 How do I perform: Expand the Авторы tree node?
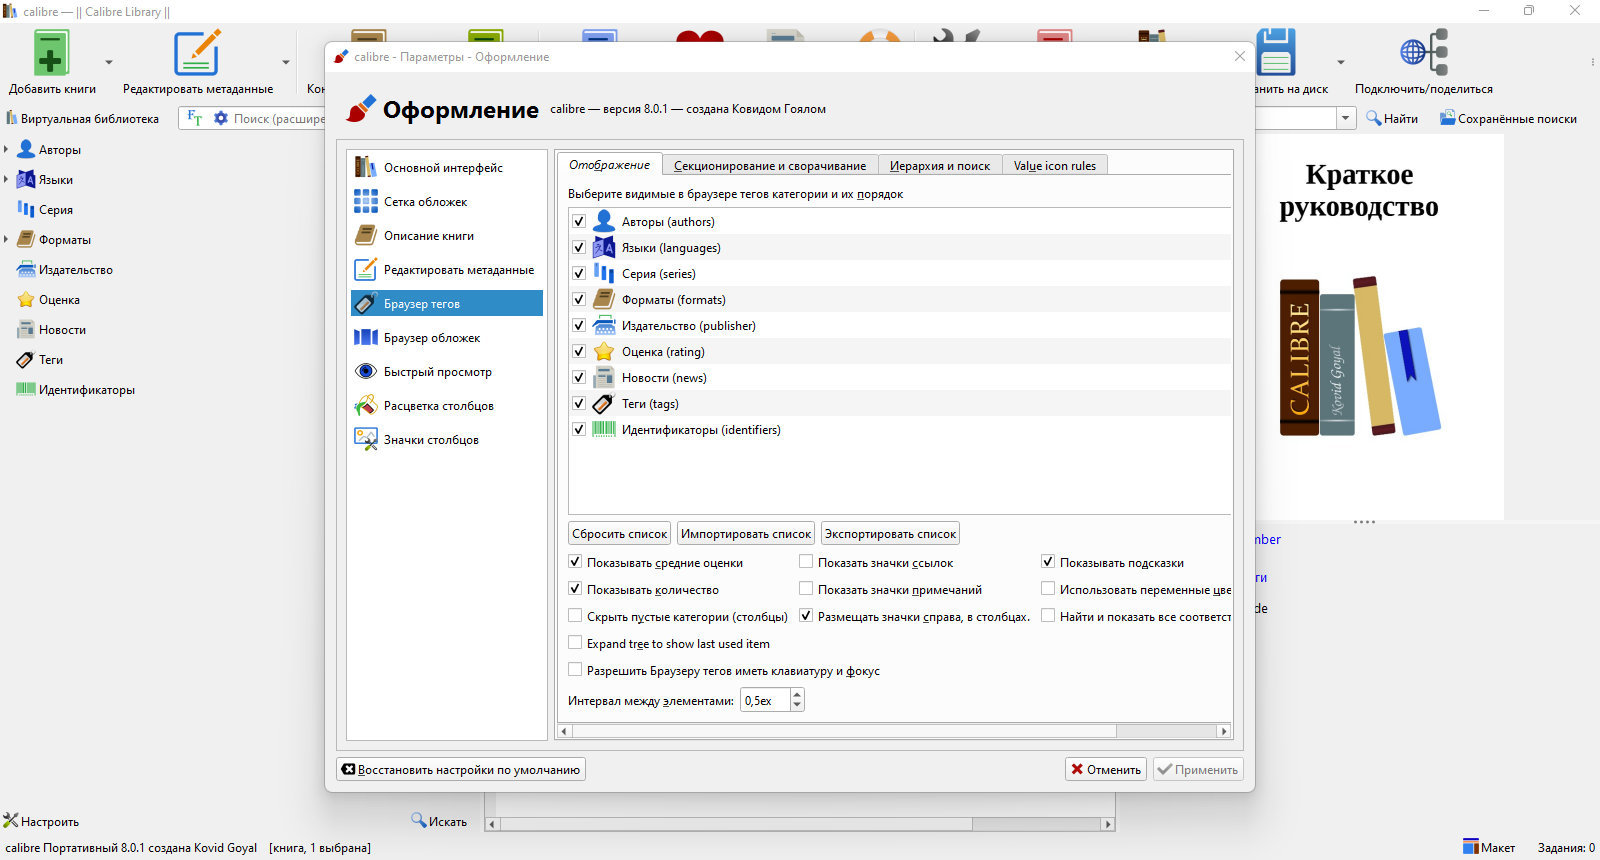(x=6, y=150)
